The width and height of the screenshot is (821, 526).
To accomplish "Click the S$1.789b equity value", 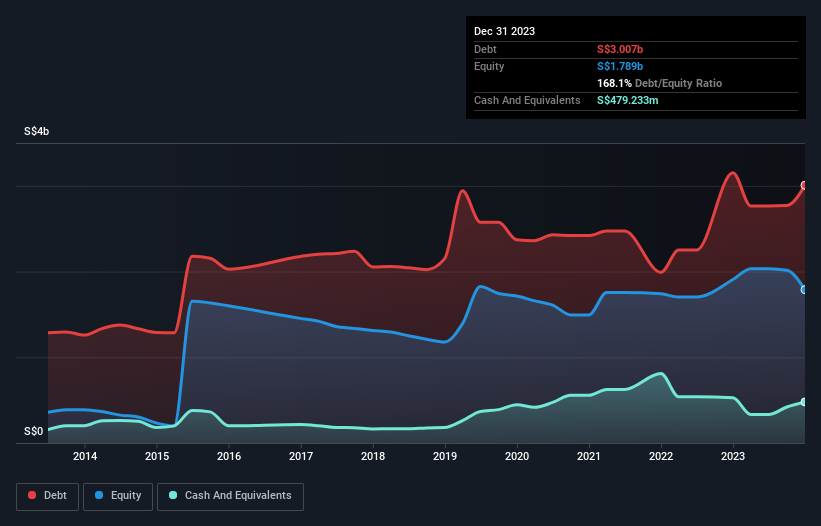I will tap(620, 66).
